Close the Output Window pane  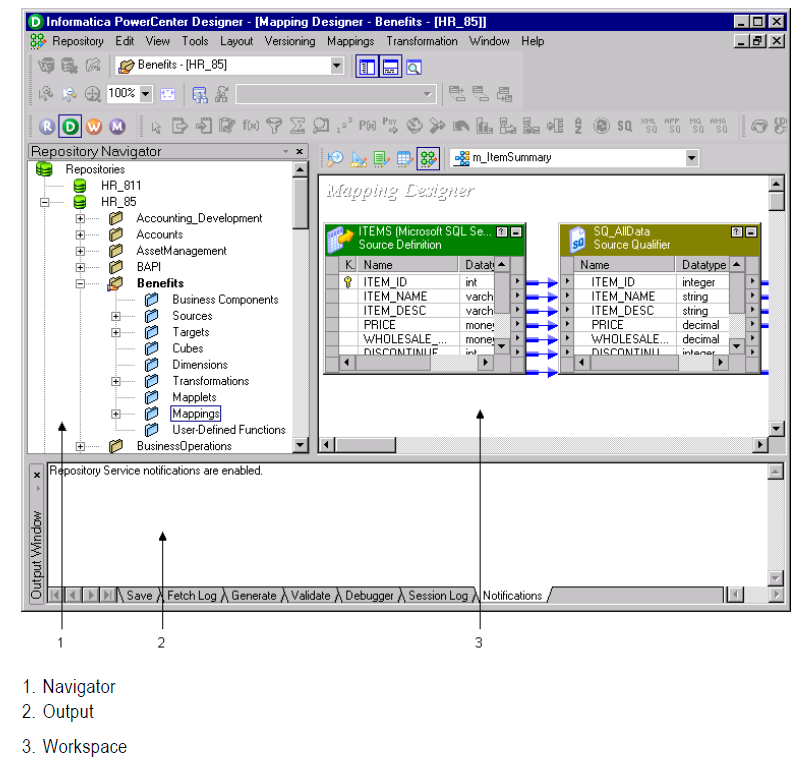point(37,475)
